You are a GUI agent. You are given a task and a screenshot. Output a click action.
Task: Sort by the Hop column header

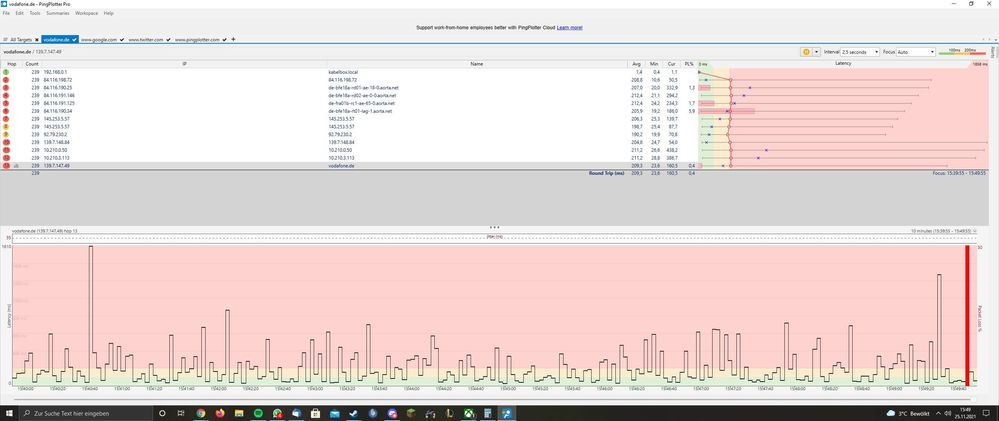tap(11, 64)
